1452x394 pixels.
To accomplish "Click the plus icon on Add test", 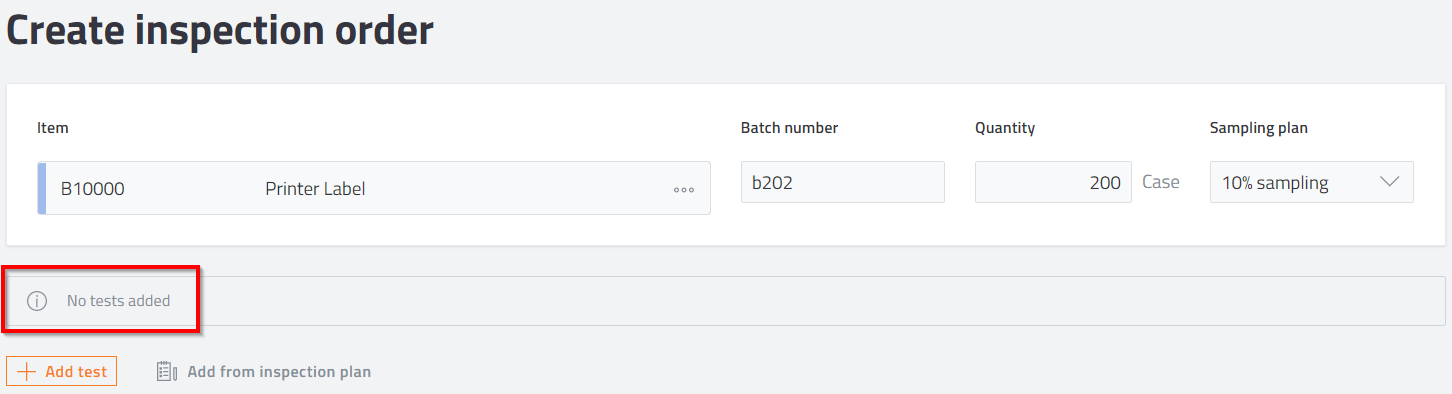I will pos(27,372).
